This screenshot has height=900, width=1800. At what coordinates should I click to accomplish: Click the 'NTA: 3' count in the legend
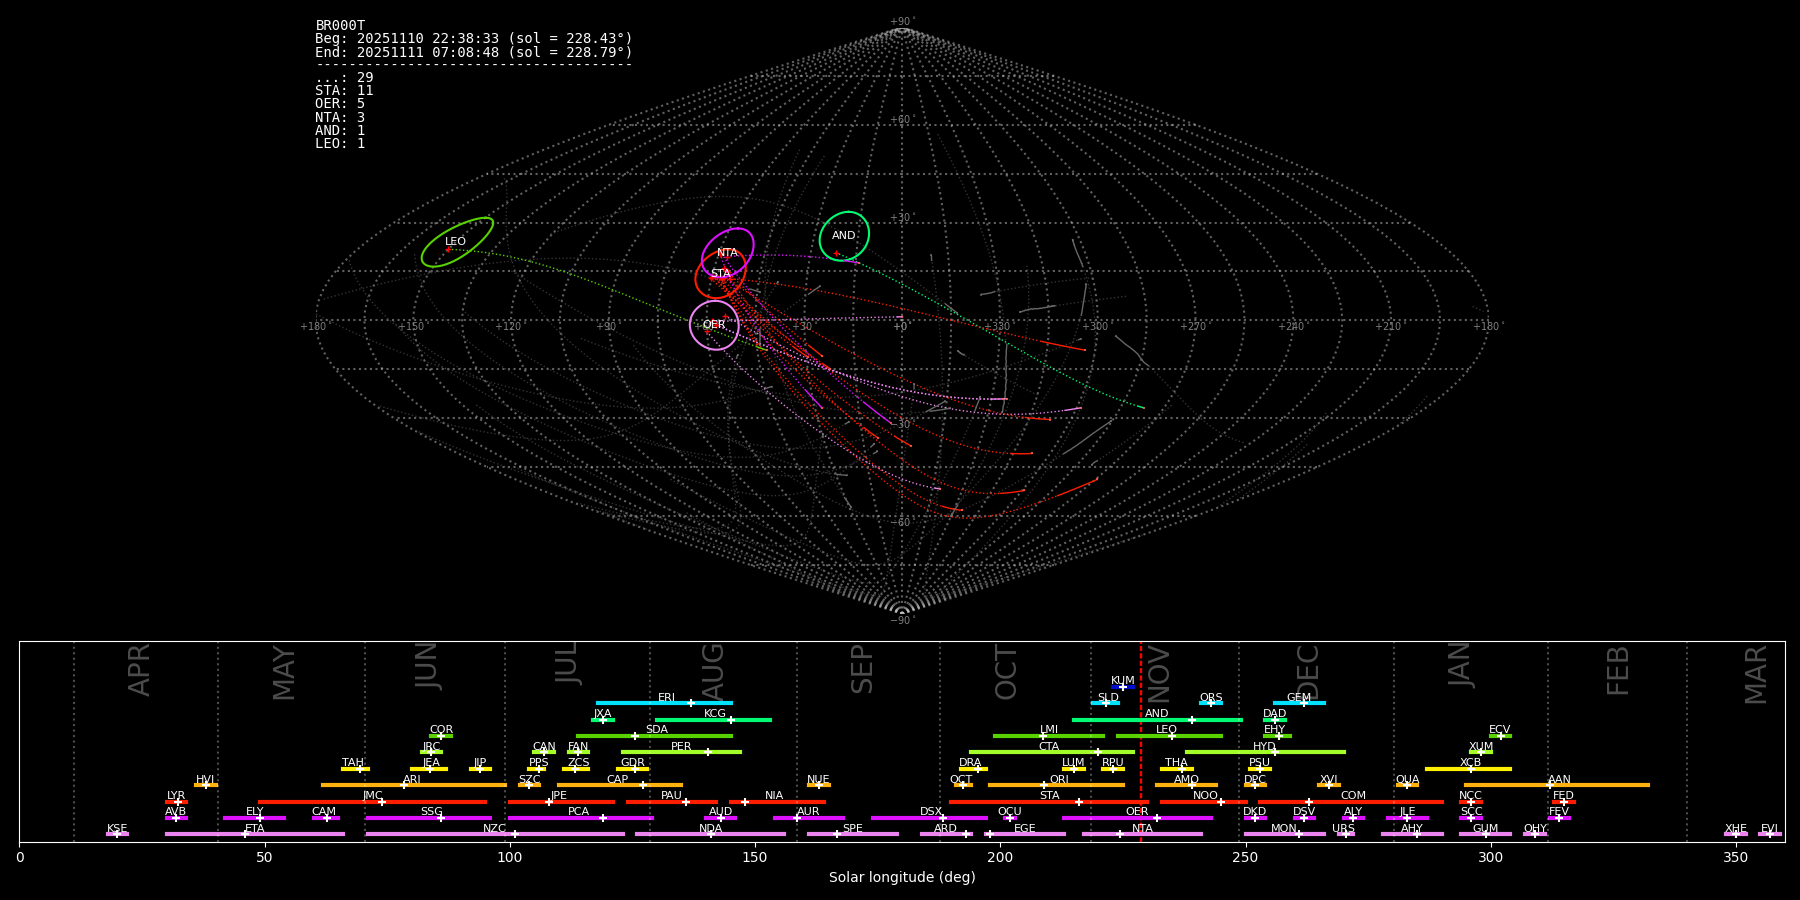[x=340, y=118]
